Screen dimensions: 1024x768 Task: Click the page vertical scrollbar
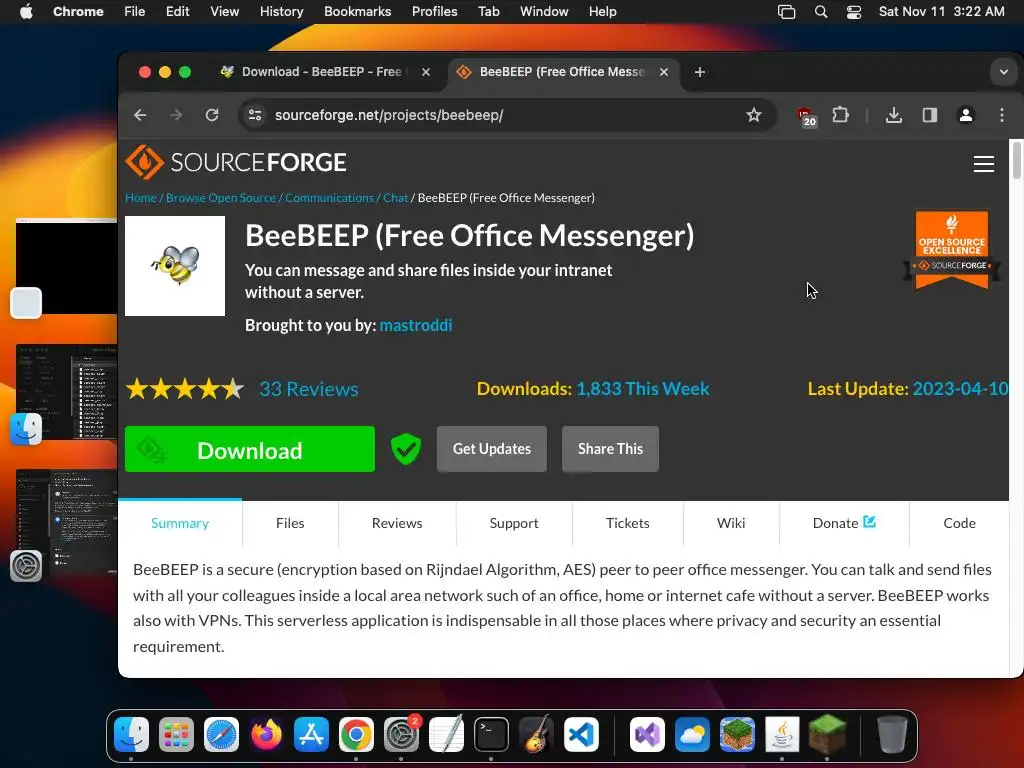[1016, 159]
